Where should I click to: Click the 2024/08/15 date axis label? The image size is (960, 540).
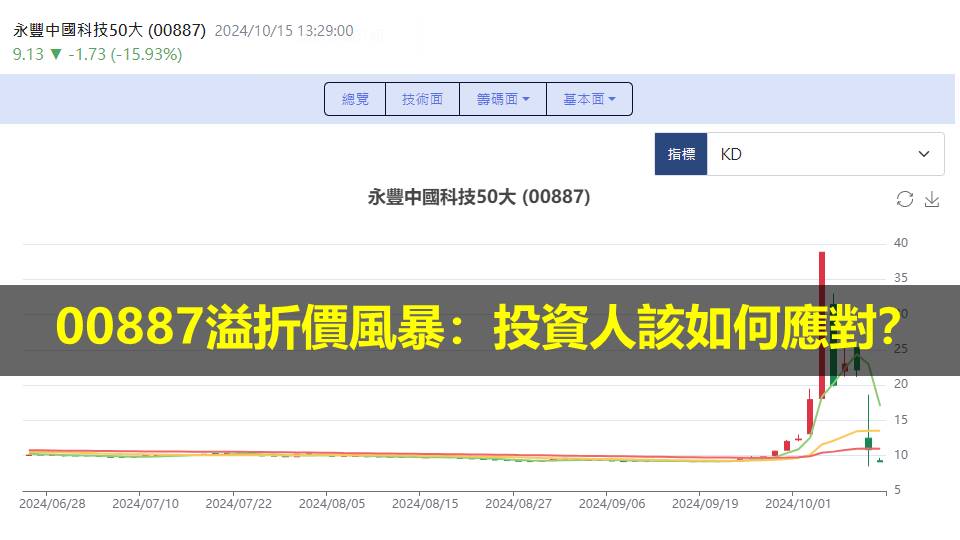click(x=425, y=504)
